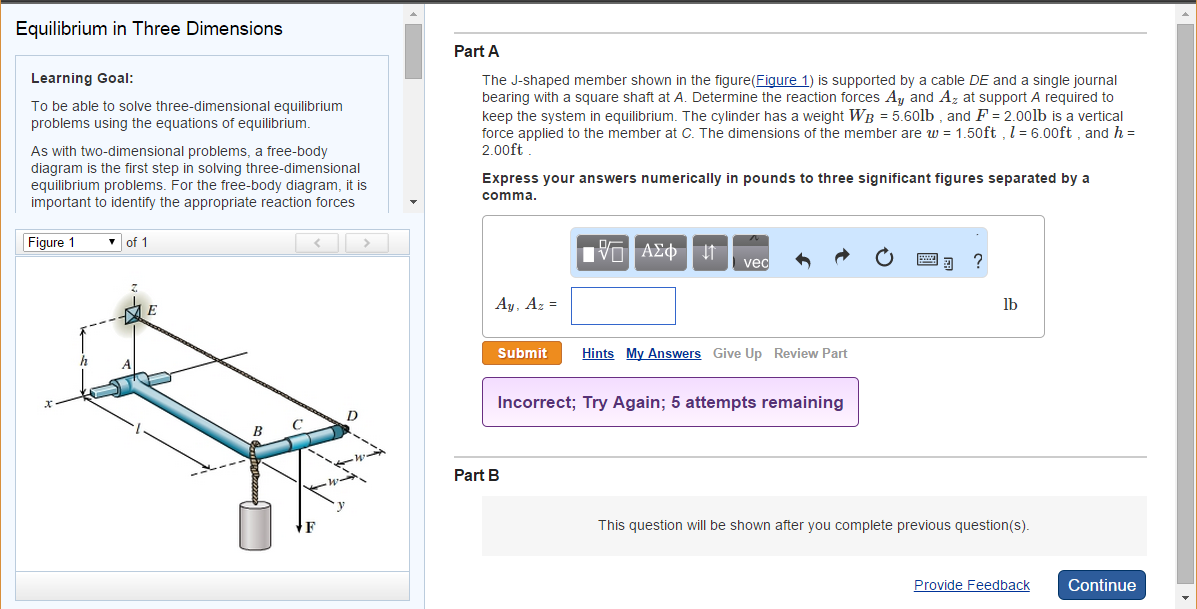Screen dimensions: 1197x609
Task: Click the up-down arrows unit toggle icon
Action: coord(710,252)
